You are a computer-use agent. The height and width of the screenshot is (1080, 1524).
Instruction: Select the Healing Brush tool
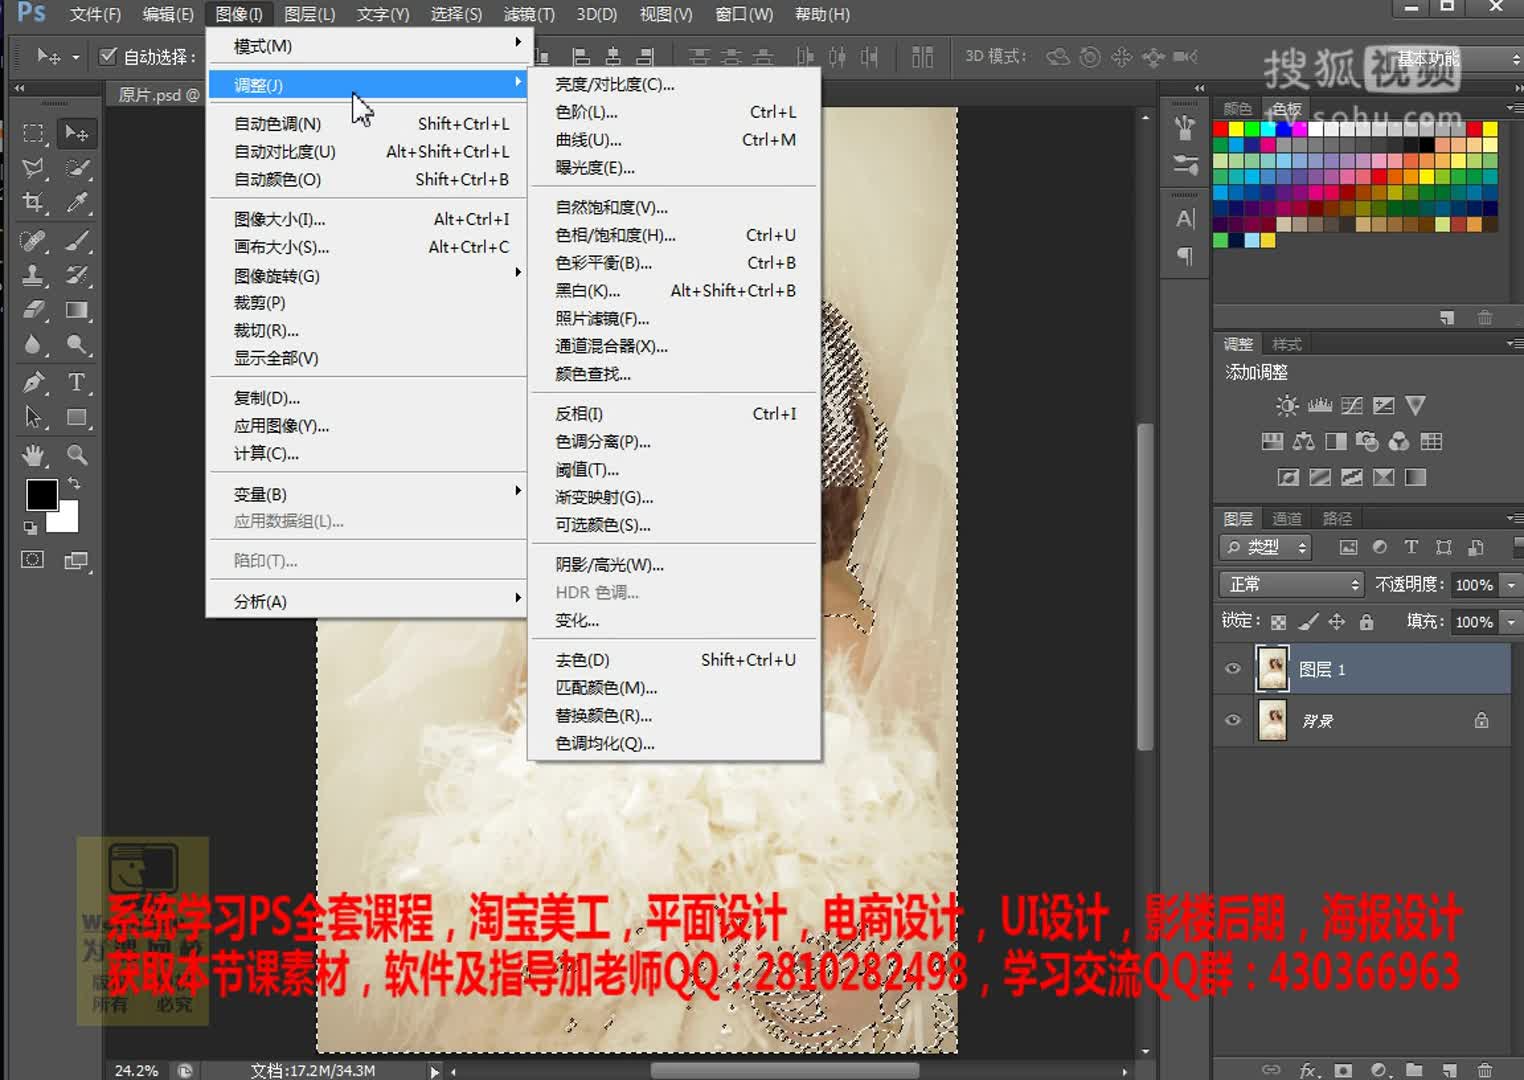click(34, 241)
